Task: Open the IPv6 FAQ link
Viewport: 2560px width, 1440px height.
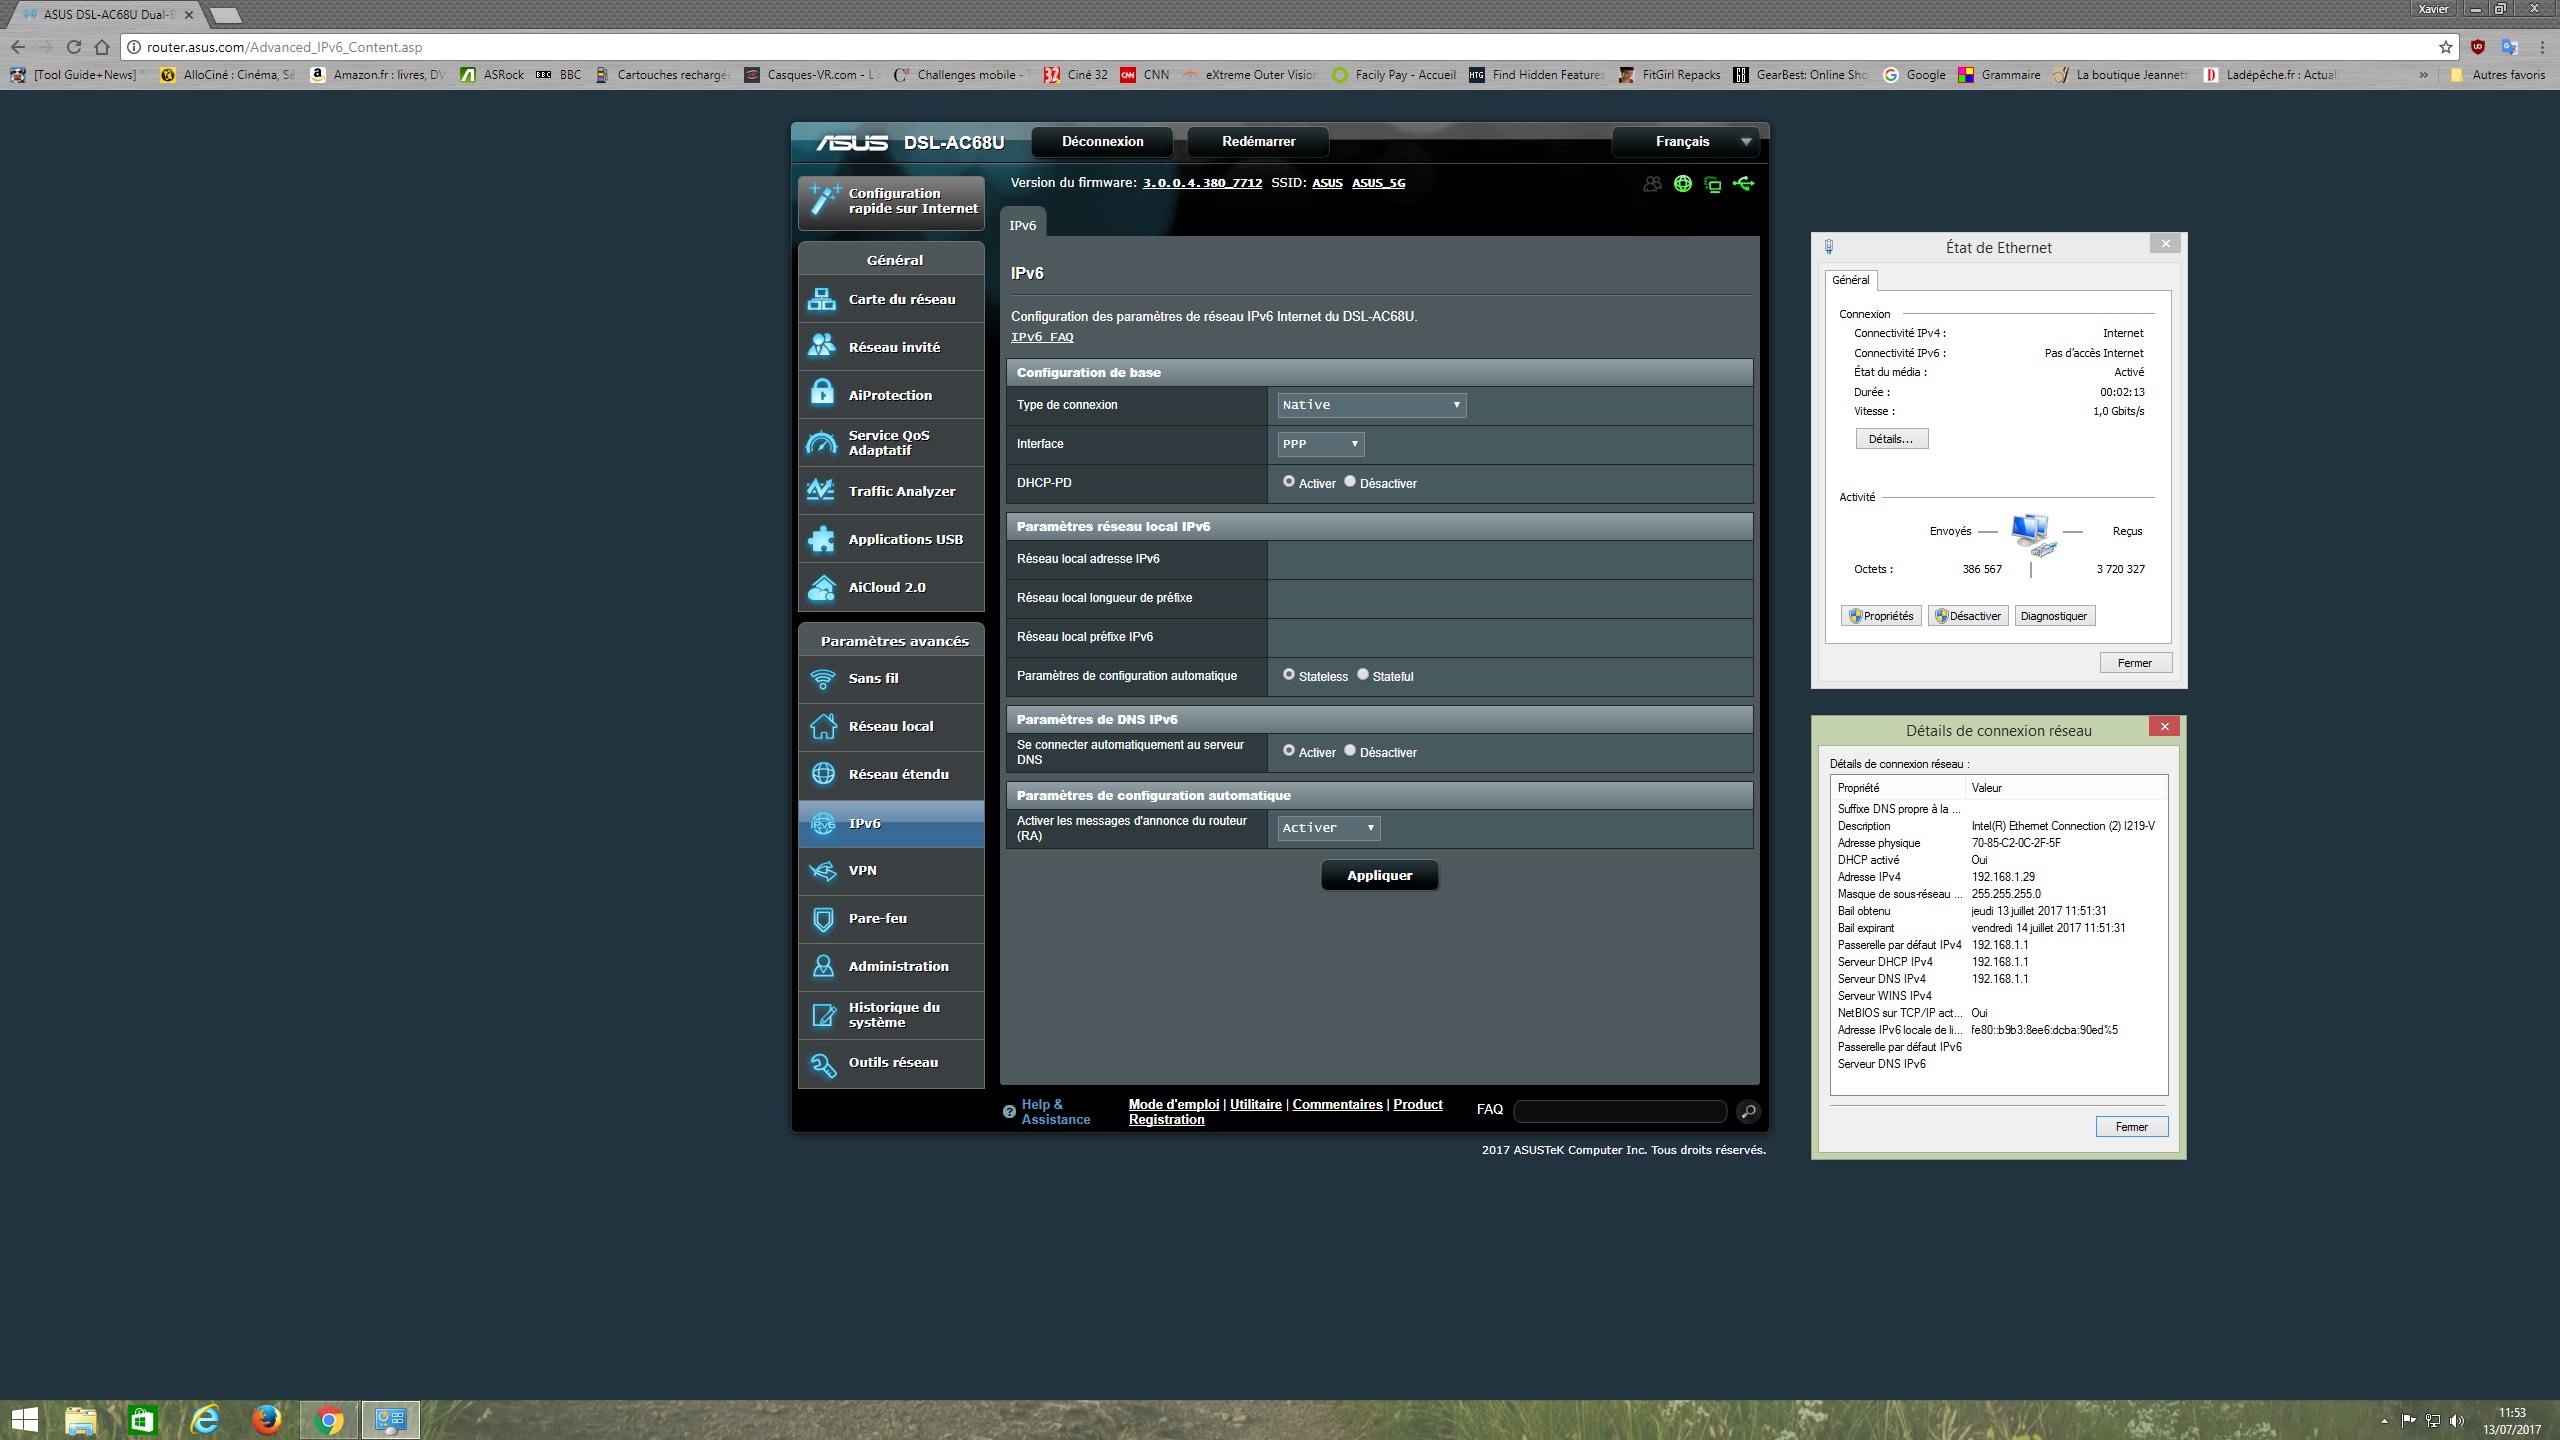Action: coord(1042,337)
